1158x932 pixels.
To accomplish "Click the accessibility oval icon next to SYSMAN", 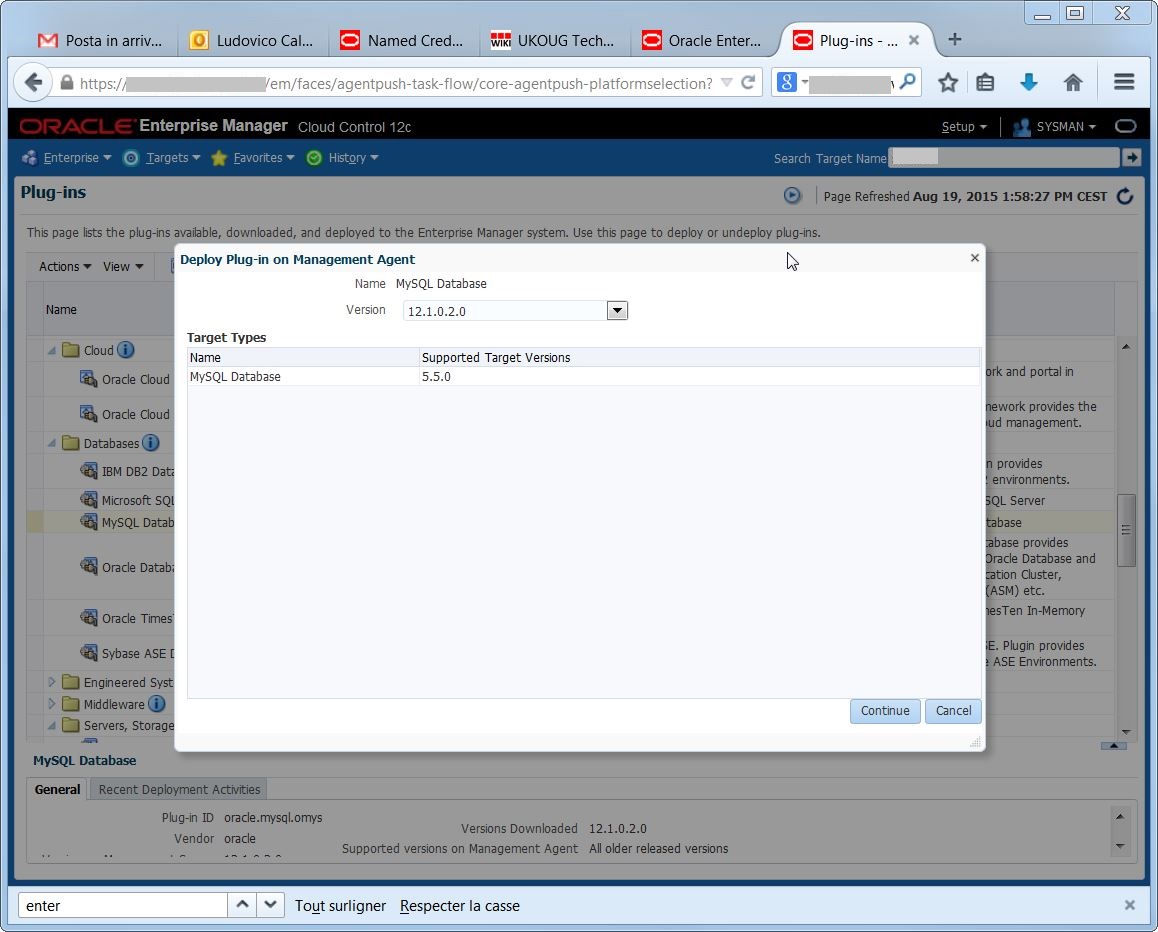I will [1126, 126].
